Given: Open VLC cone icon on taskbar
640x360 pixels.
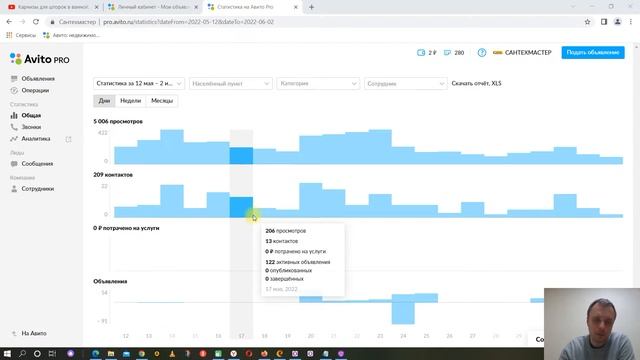Looking at the screenshot, I should pyautogui.click(x=172, y=353).
